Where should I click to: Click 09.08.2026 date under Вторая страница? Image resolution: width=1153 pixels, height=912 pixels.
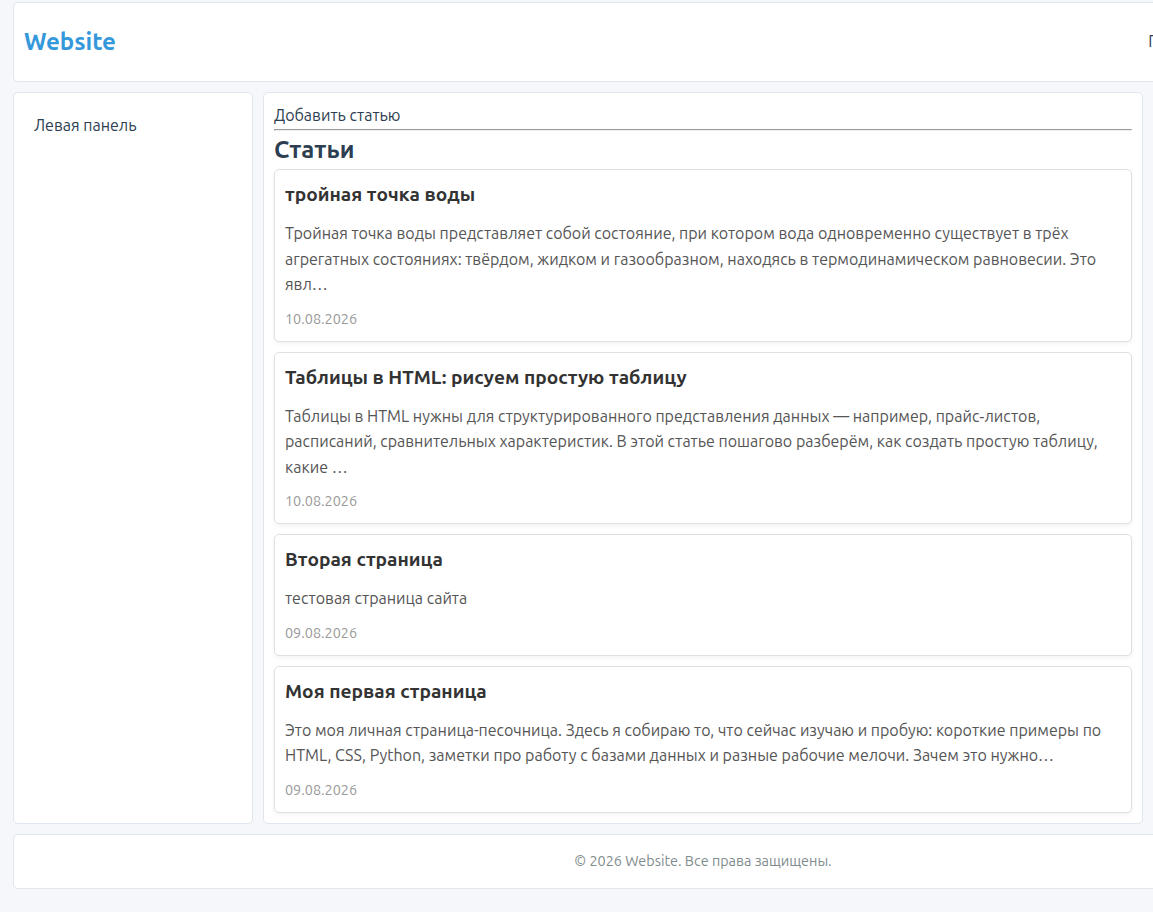point(321,633)
